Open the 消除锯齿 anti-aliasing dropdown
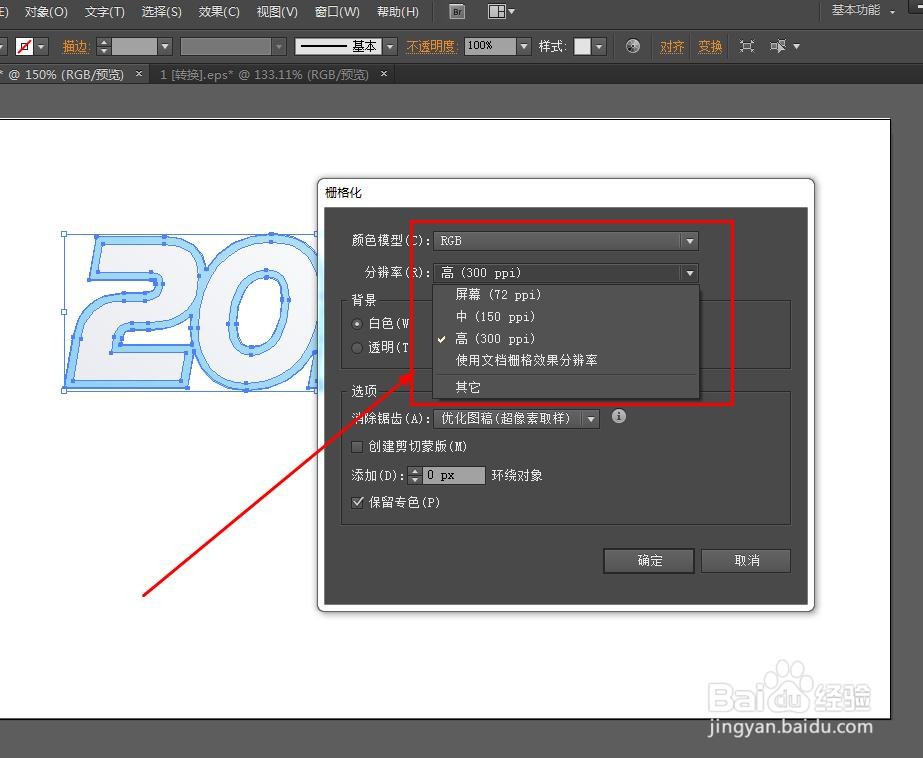 pyautogui.click(x=590, y=418)
